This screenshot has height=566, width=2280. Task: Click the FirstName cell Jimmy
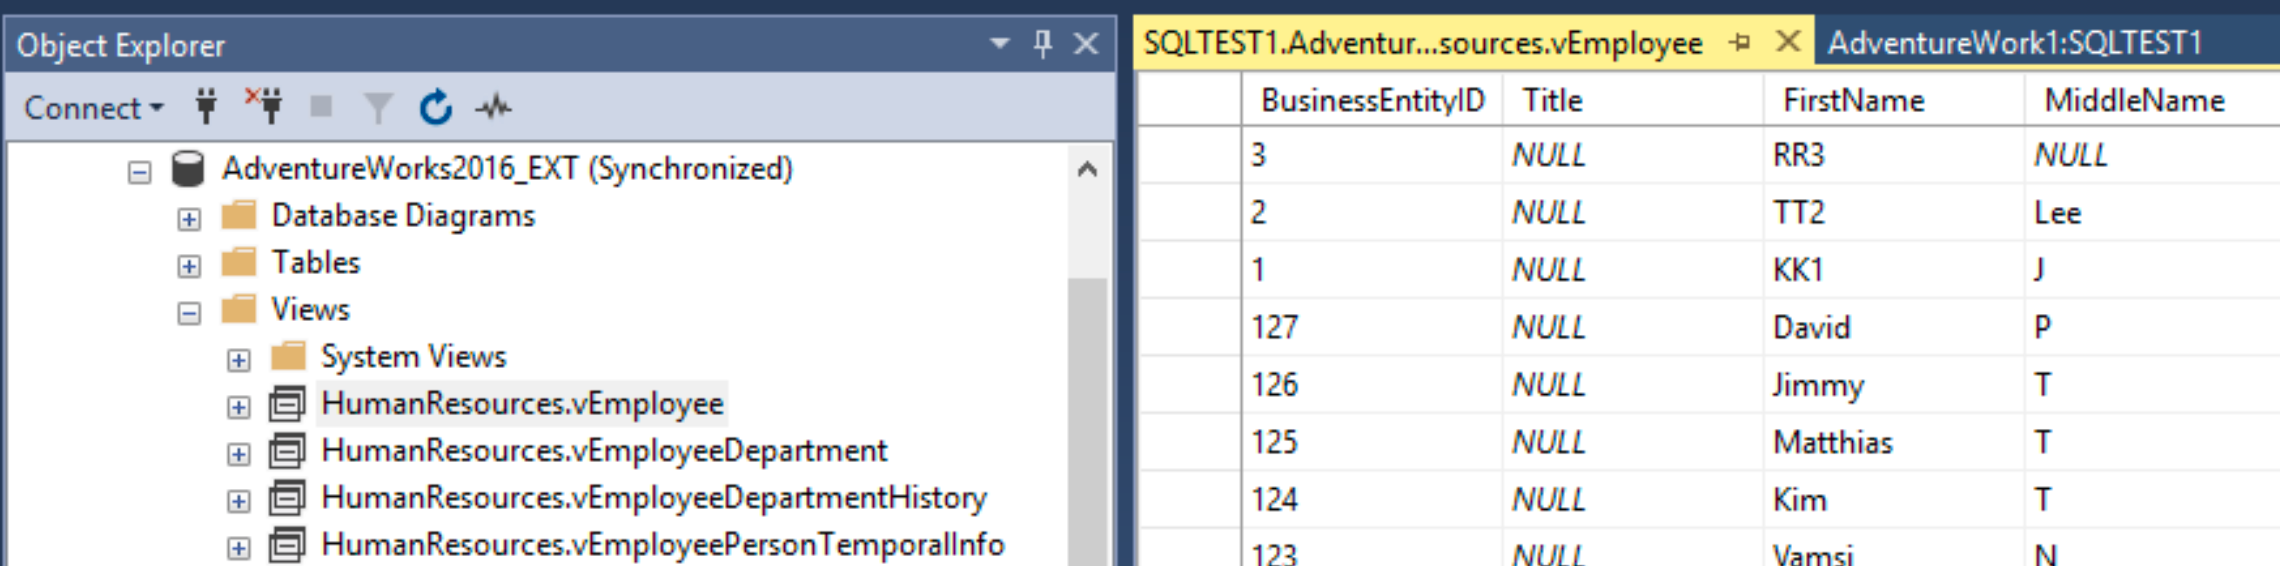[x=1894, y=385]
